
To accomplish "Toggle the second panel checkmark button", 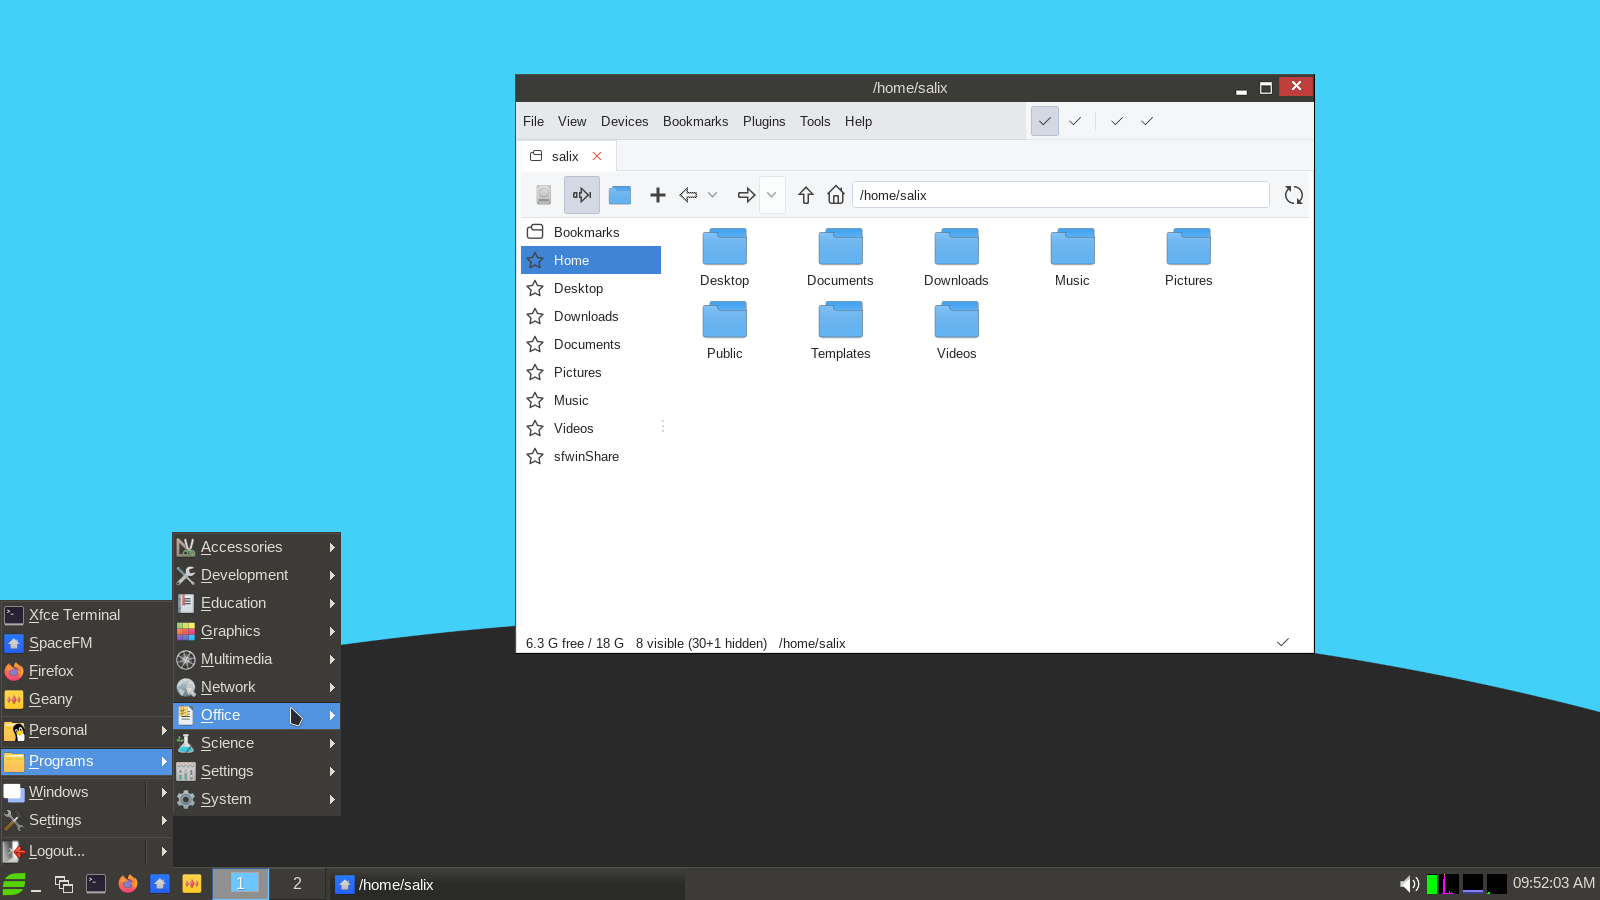I will pyautogui.click(x=1075, y=121).
